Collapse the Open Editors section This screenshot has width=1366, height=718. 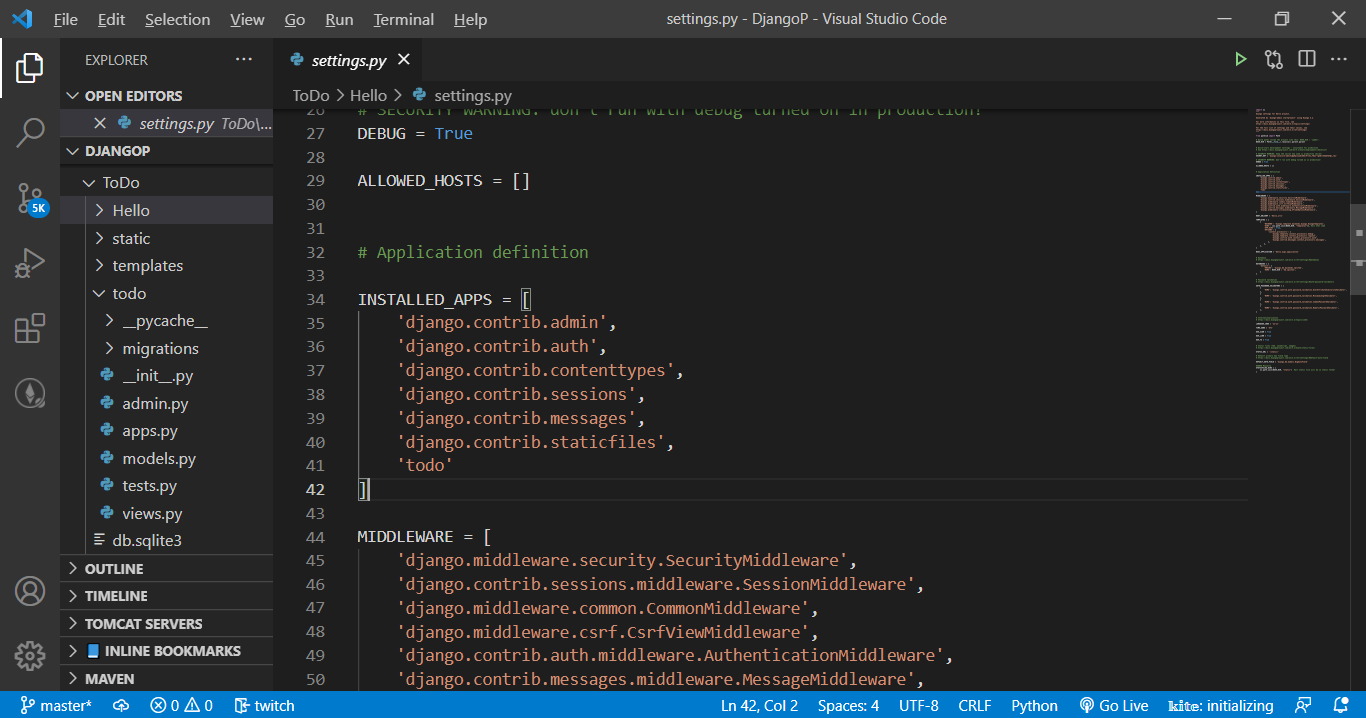pyautogui.click(x=166, y=96)
